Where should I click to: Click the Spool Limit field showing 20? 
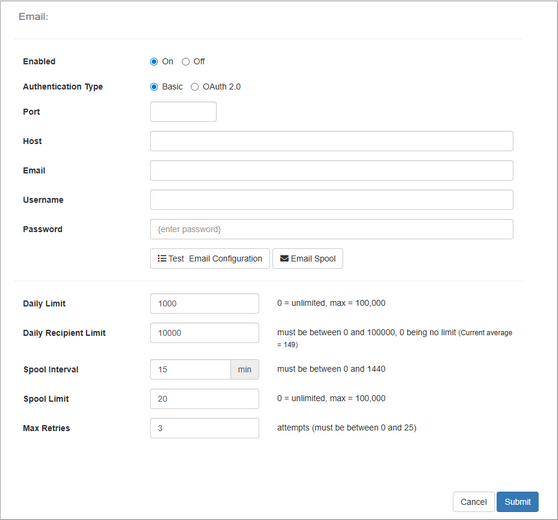click(x=205, y=399)
